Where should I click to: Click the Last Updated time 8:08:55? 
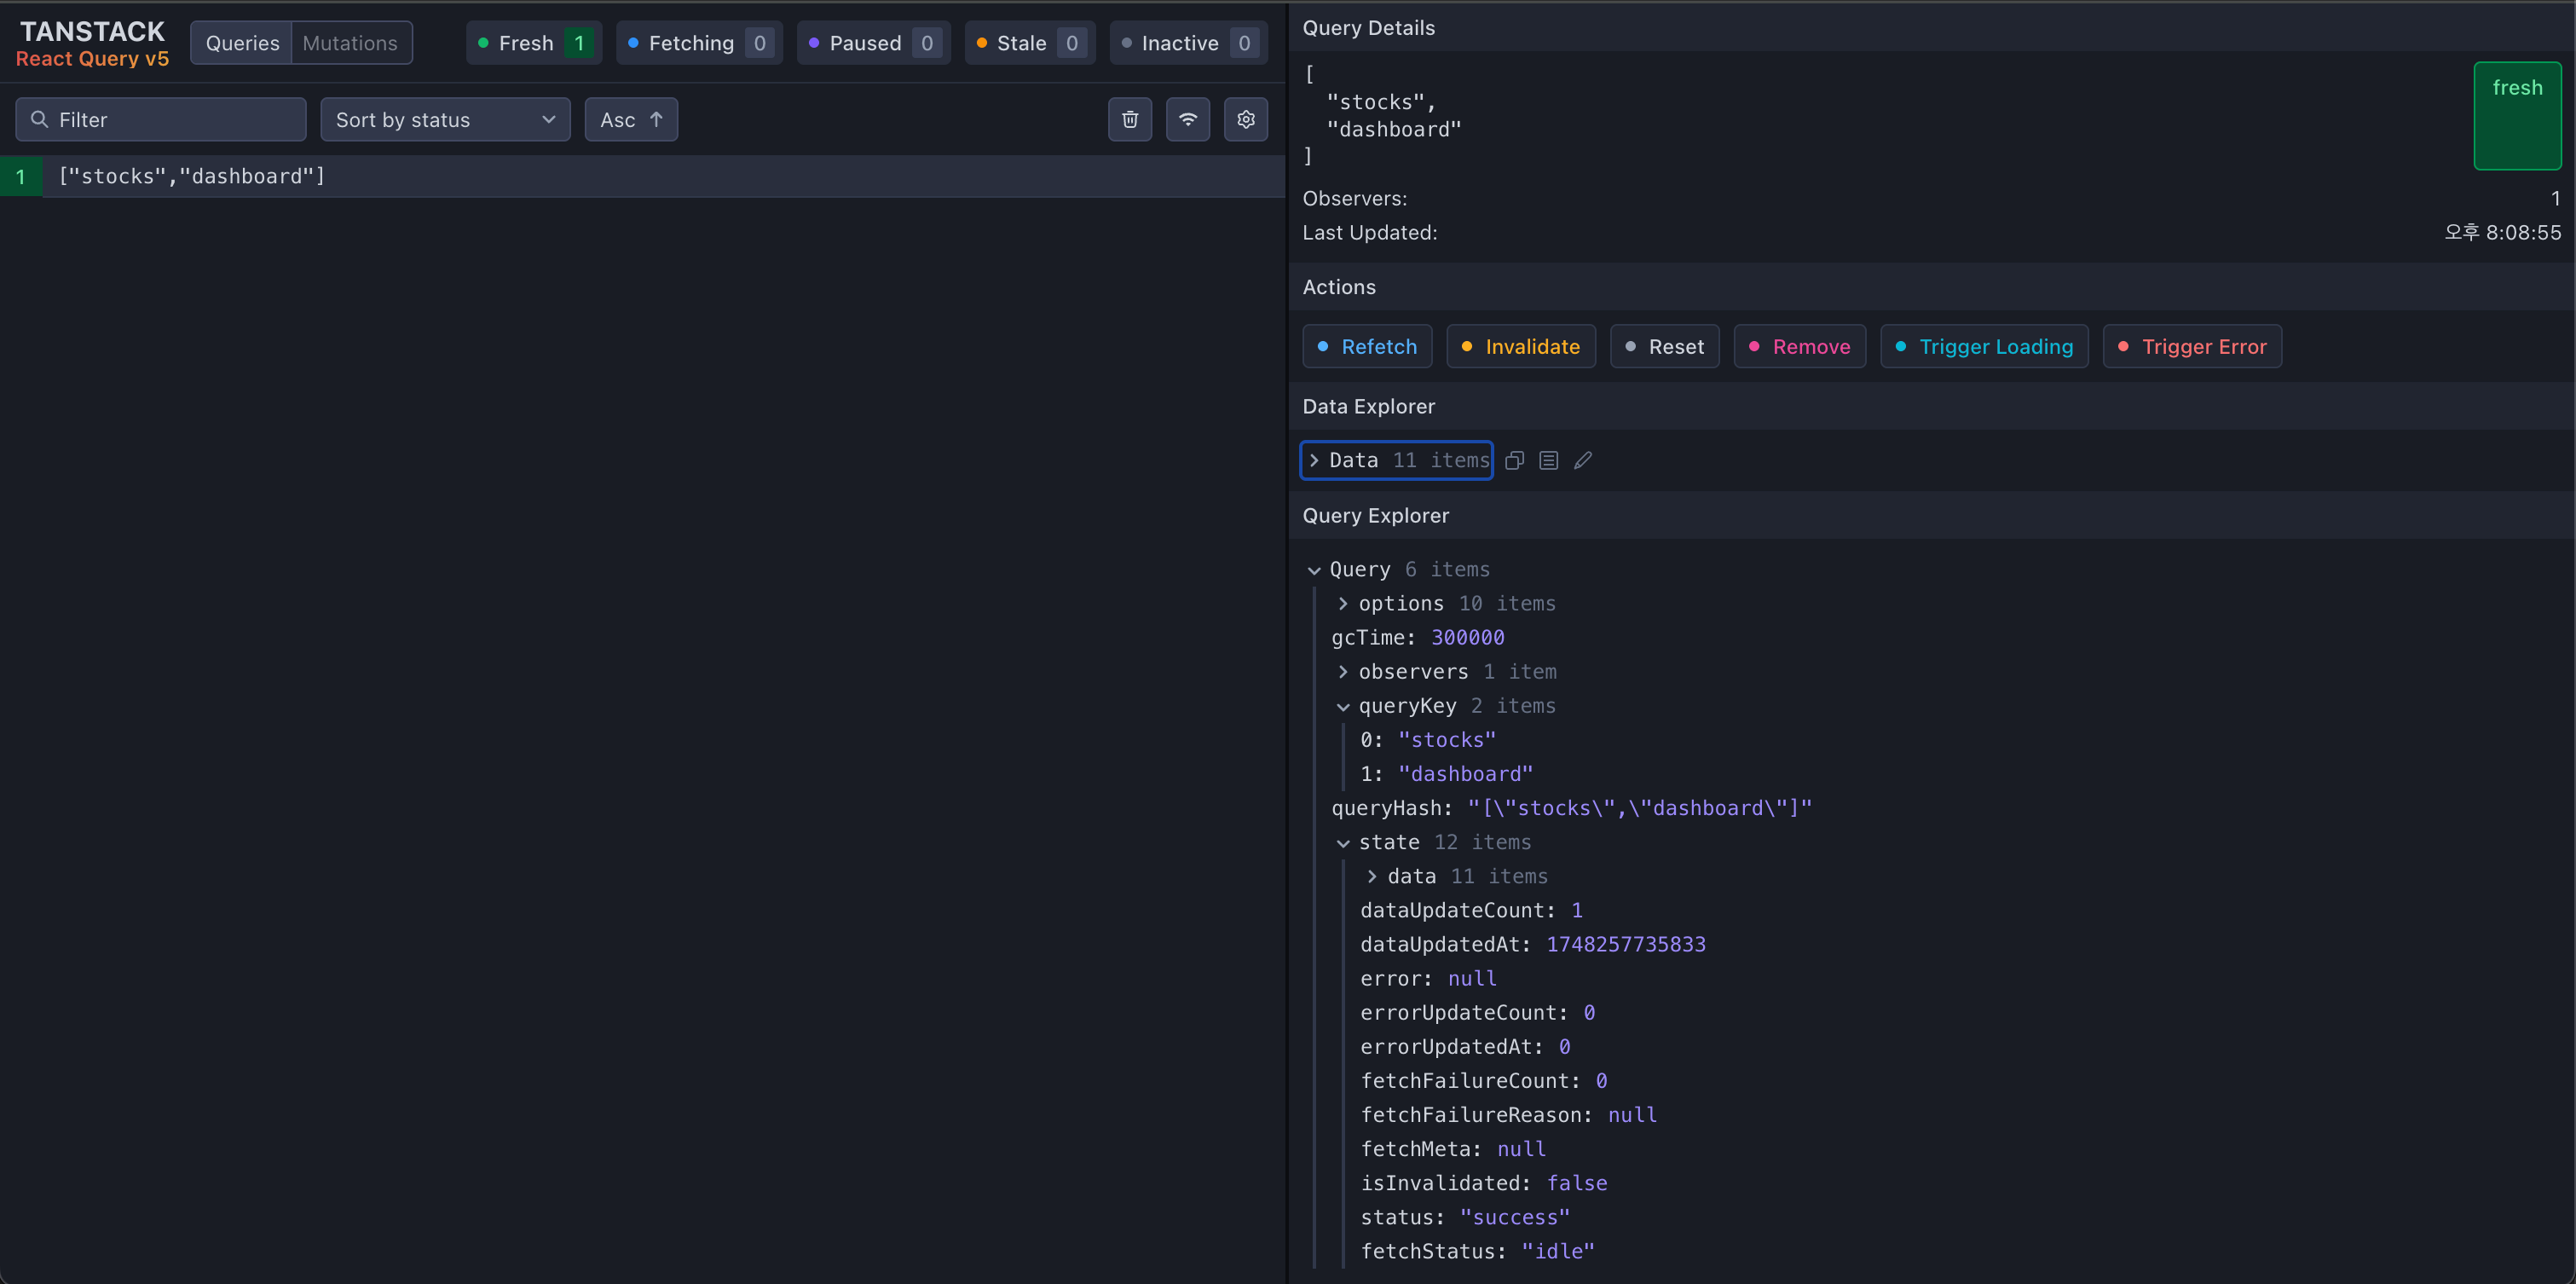pyautogui.click(x=2502, y=233)
